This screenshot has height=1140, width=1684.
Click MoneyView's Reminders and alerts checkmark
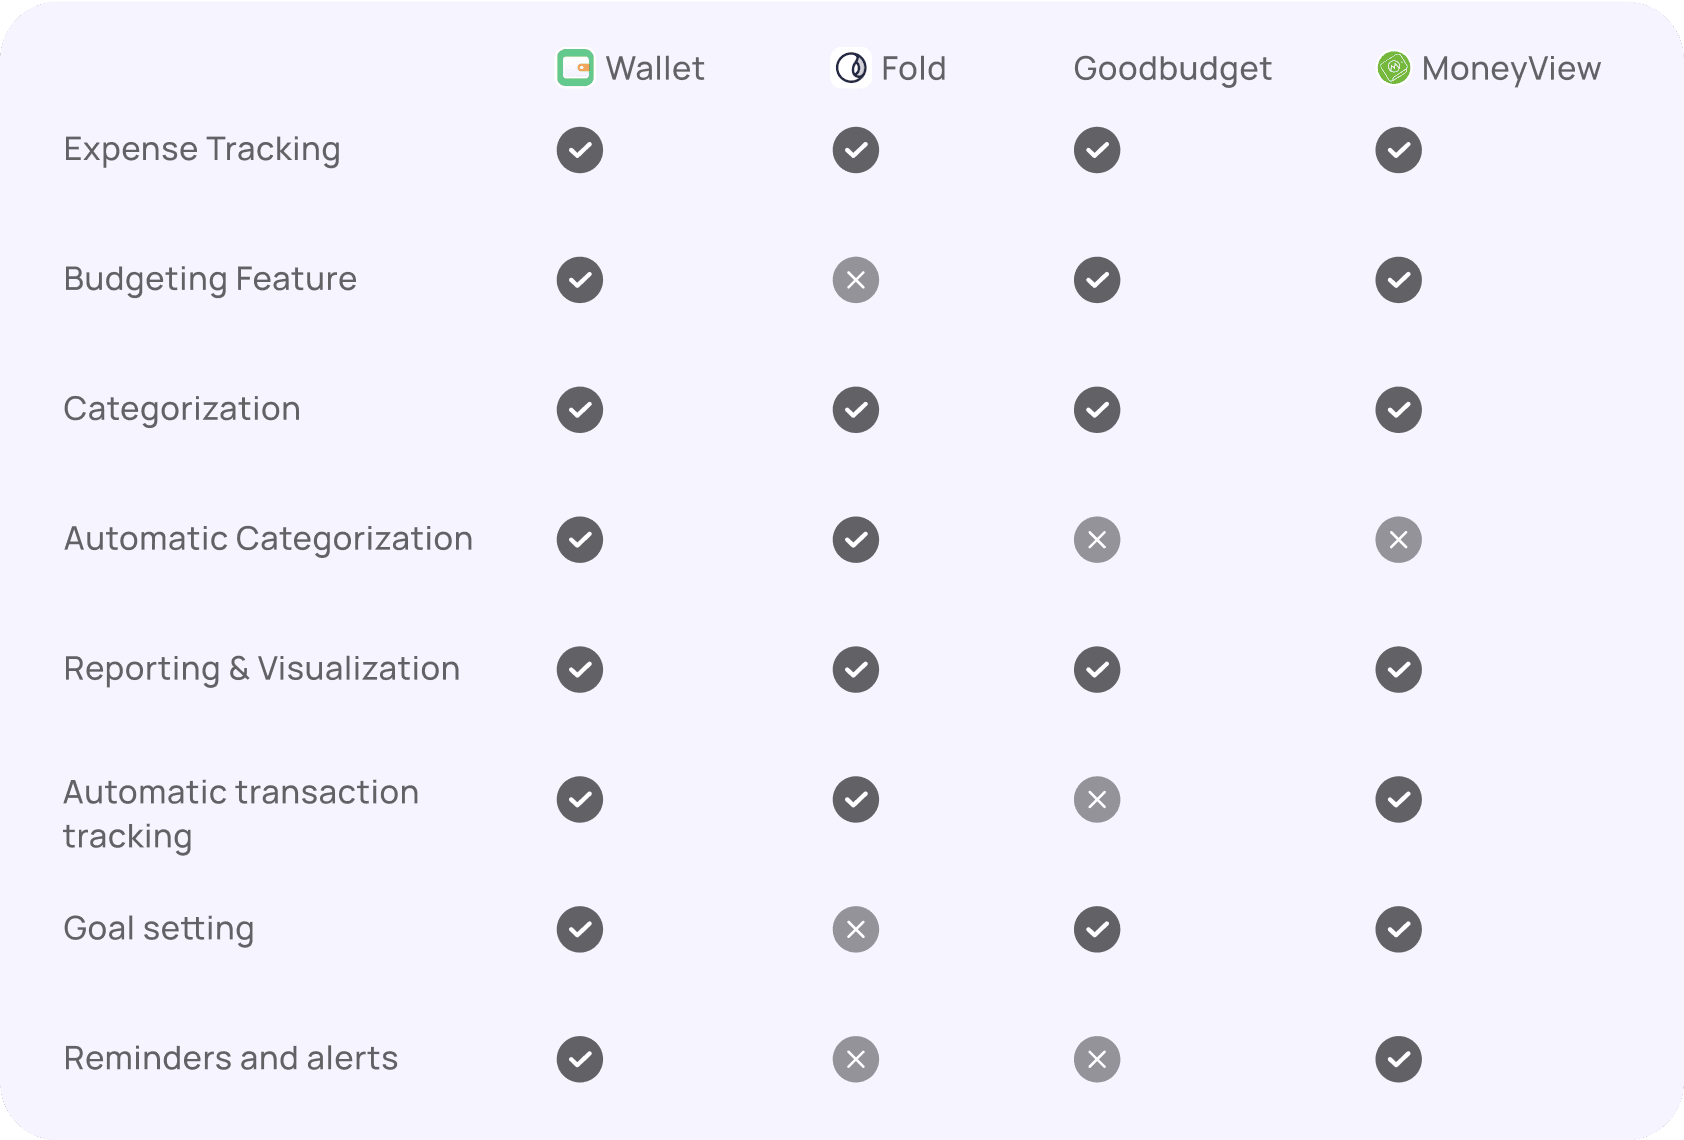click(x=1398, y=1060)
